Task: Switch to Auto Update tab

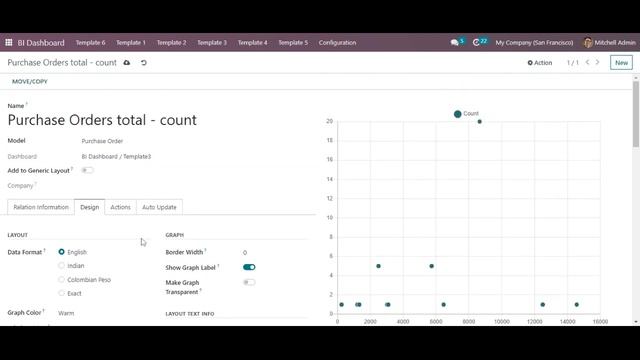Action: [x=159, y=207]
